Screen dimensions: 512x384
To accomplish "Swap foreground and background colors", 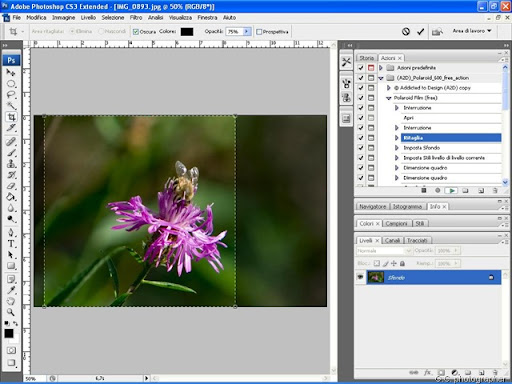I will [15, 323].
